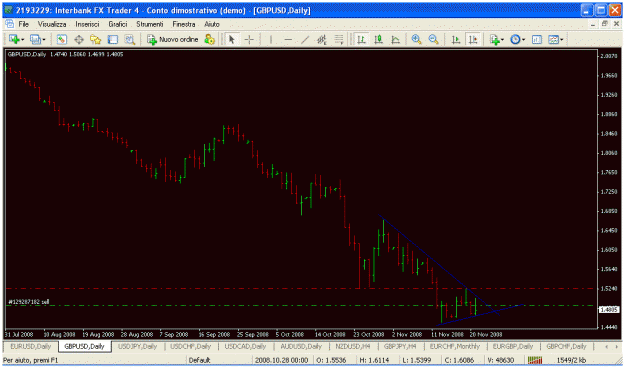Open the Templates icon
The width and height of the screenshot is (625, 368).
point(554,39)
